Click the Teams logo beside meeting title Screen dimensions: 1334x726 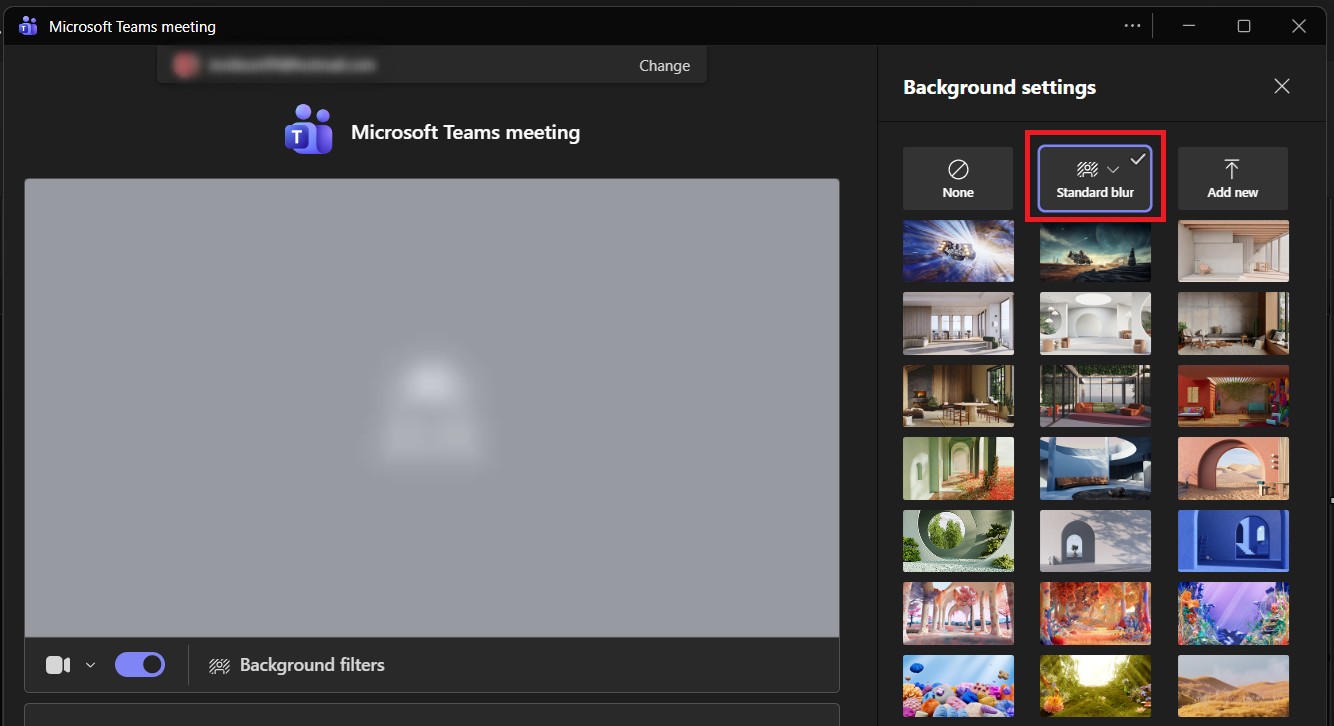click(308, 130)
